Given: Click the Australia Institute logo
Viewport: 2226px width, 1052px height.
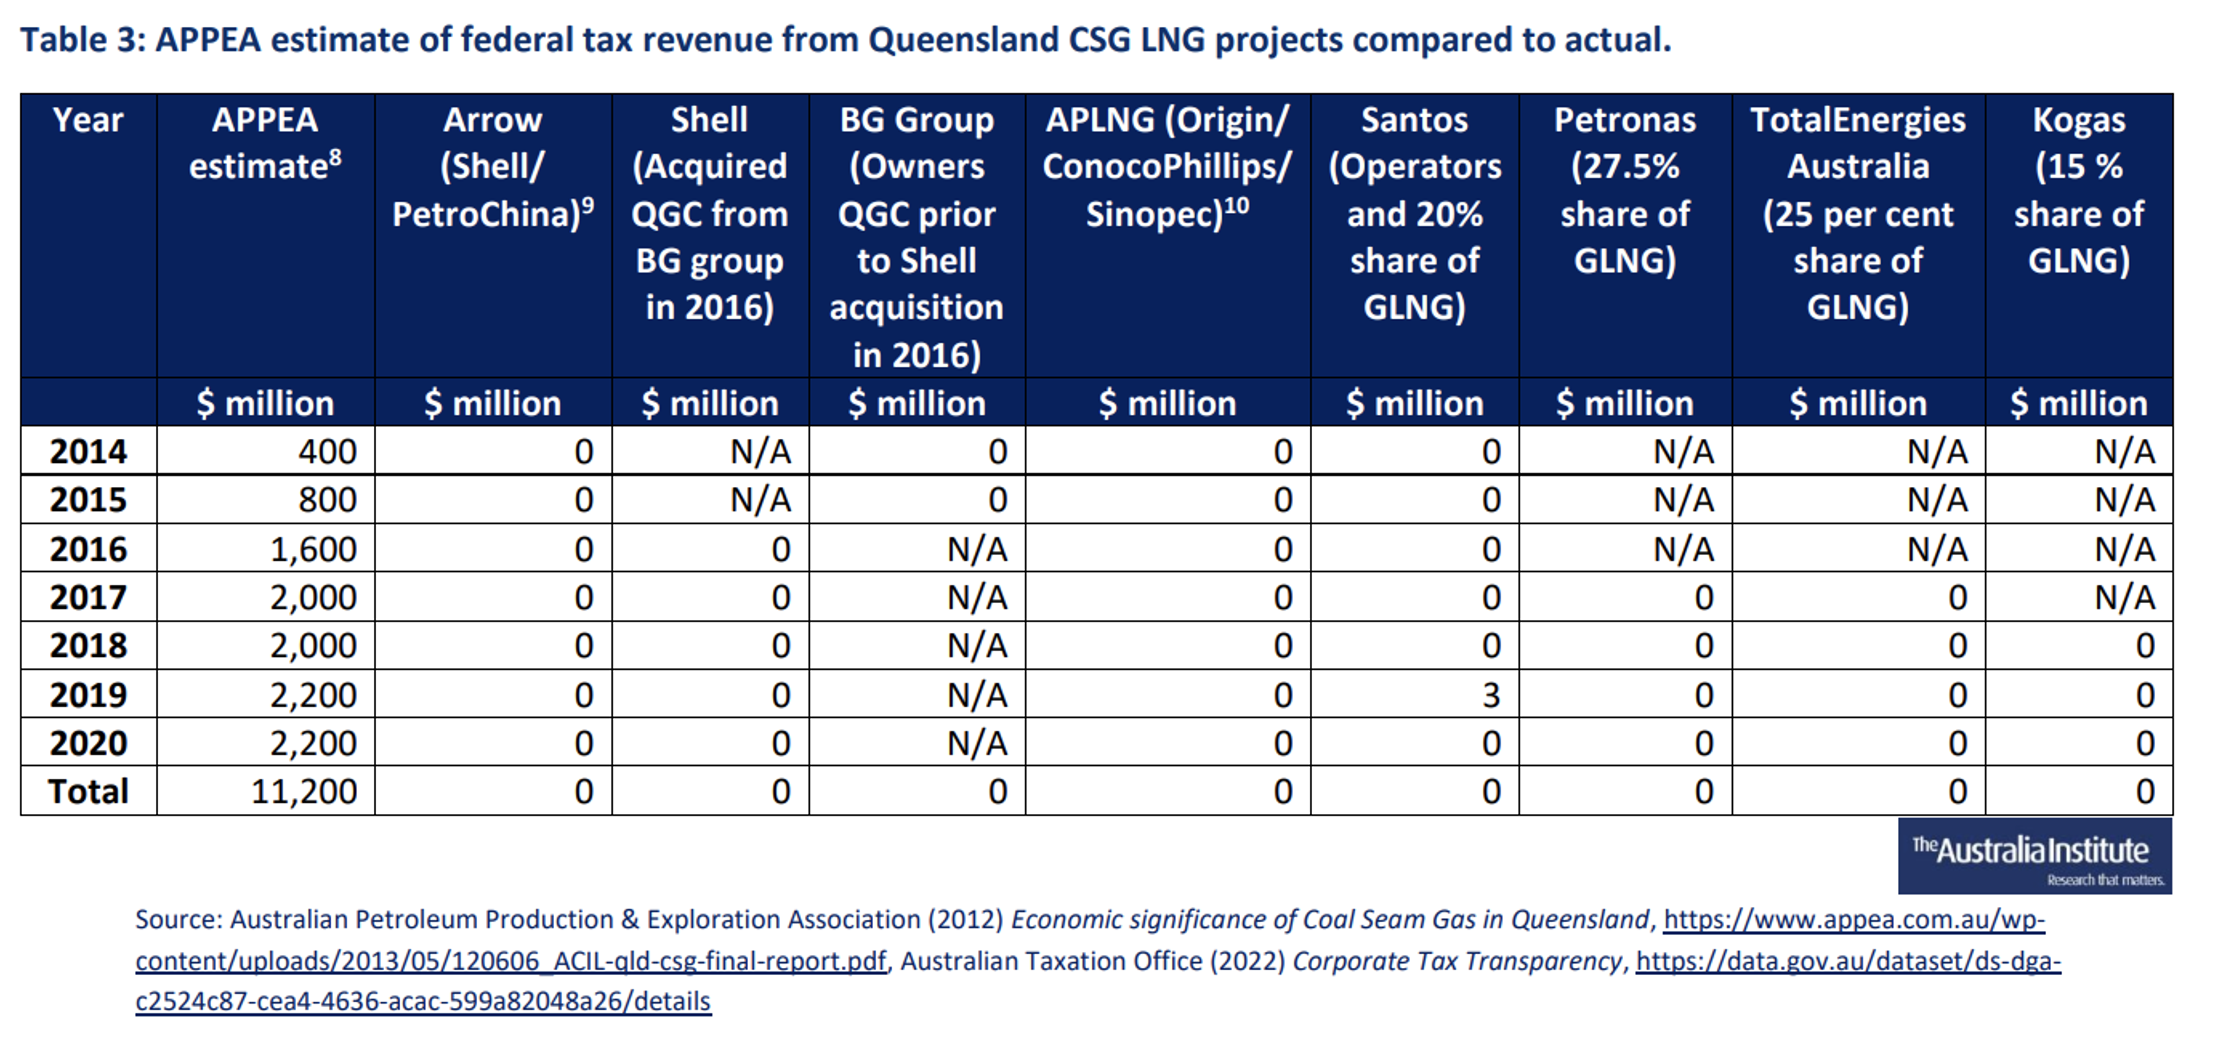Looking at the screenshot, I should (x=2035, y=856).
